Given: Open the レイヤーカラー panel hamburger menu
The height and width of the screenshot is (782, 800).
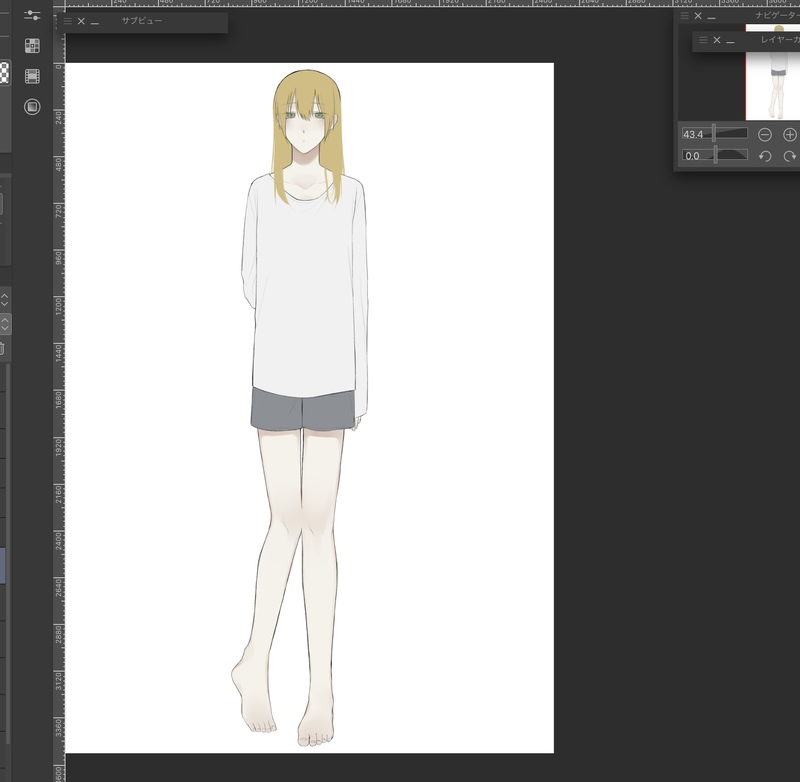Looking at the screenshot, I should pyautogui.click(x=704, y=40).
